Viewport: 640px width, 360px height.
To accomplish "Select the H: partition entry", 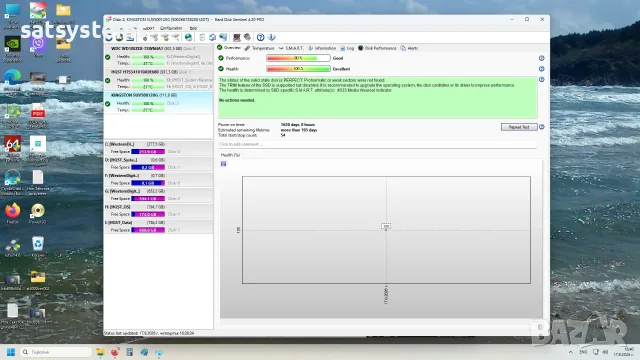I will pyautogui.click(x=158, y=211).
